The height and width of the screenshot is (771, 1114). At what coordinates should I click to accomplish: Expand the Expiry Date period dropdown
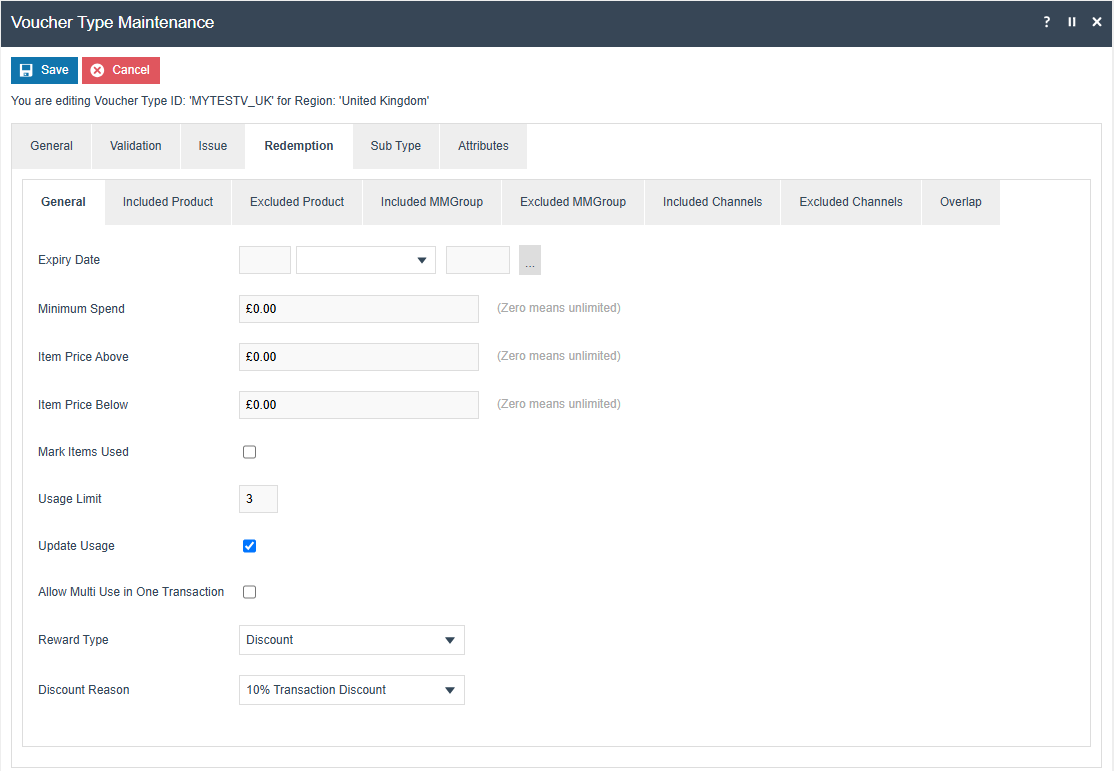[x=366, y=260]
